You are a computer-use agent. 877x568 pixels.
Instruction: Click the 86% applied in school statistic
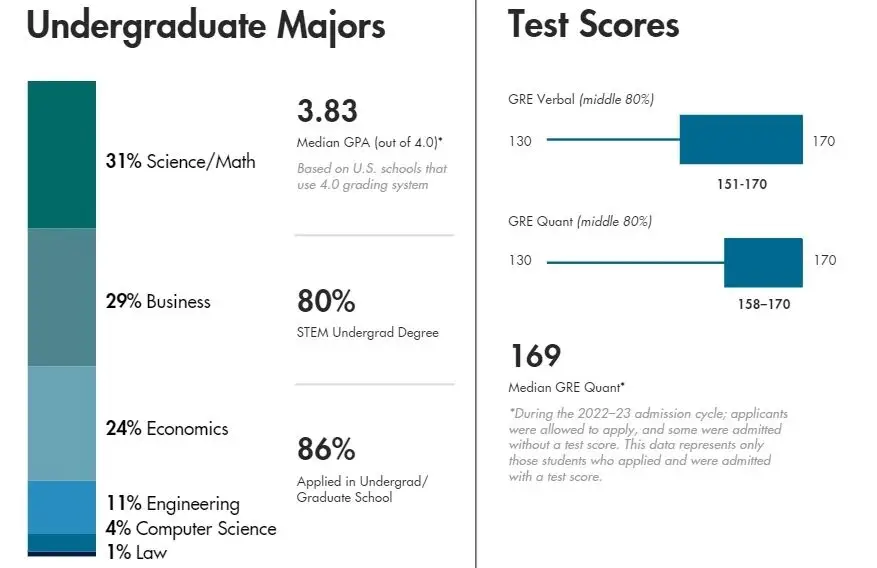[x=326, y=448]
